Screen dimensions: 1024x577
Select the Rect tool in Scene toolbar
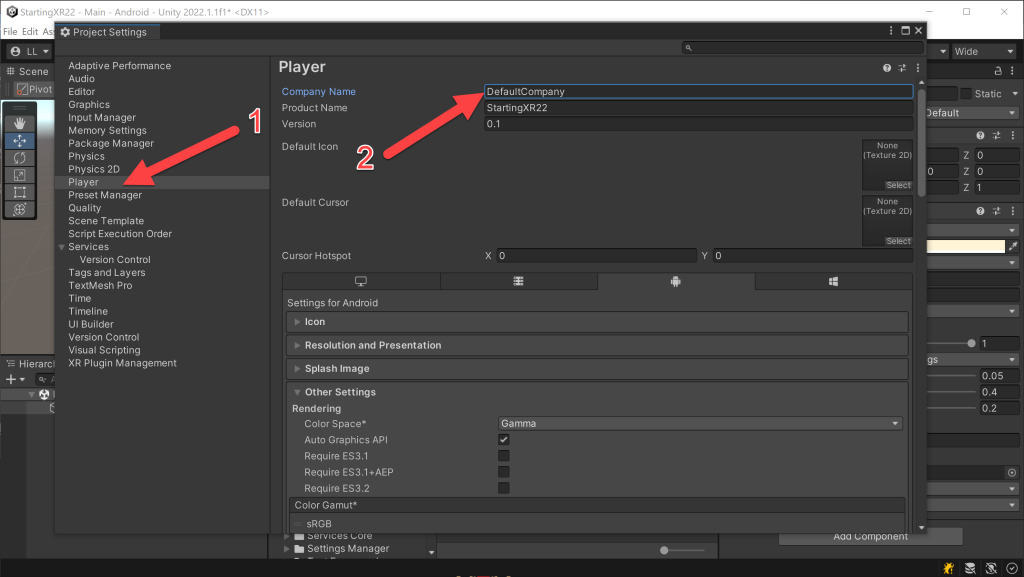tap(20, 192)
